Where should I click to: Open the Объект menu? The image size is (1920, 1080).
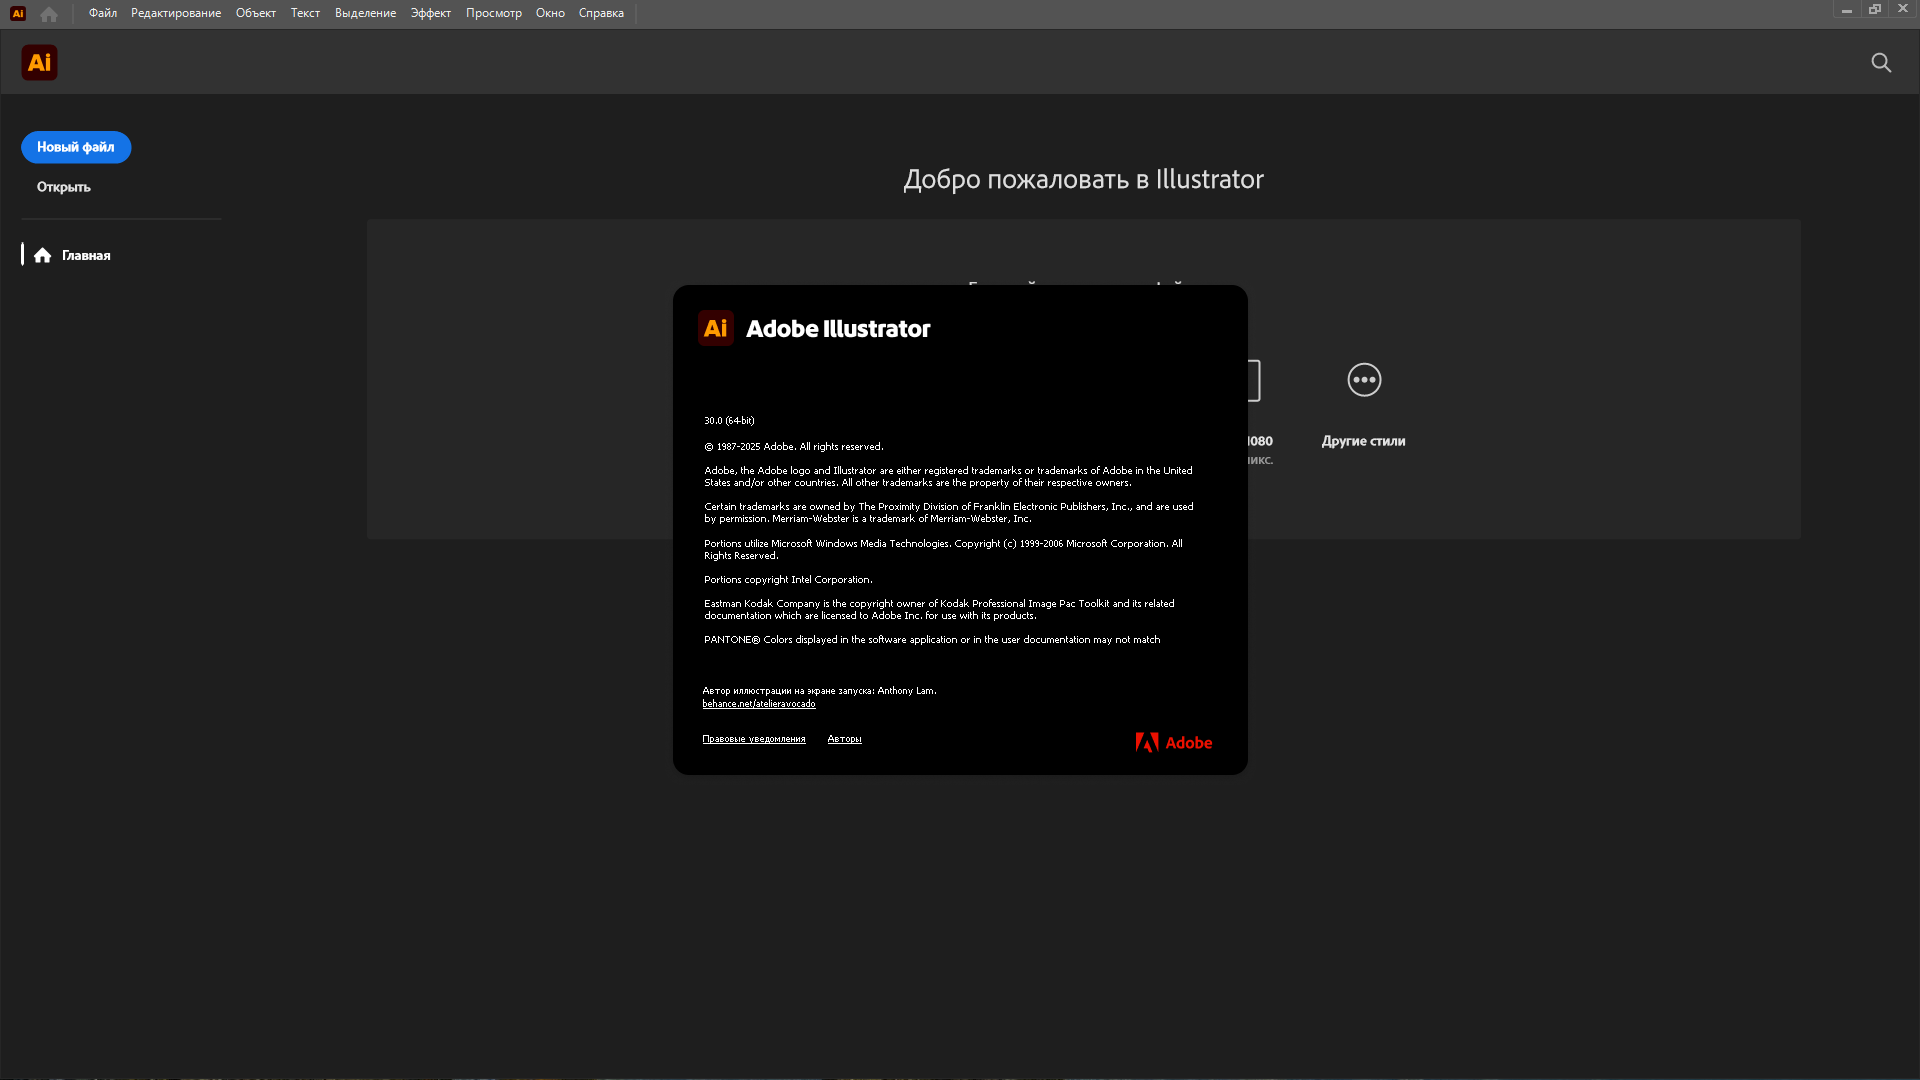pos(255,13)
